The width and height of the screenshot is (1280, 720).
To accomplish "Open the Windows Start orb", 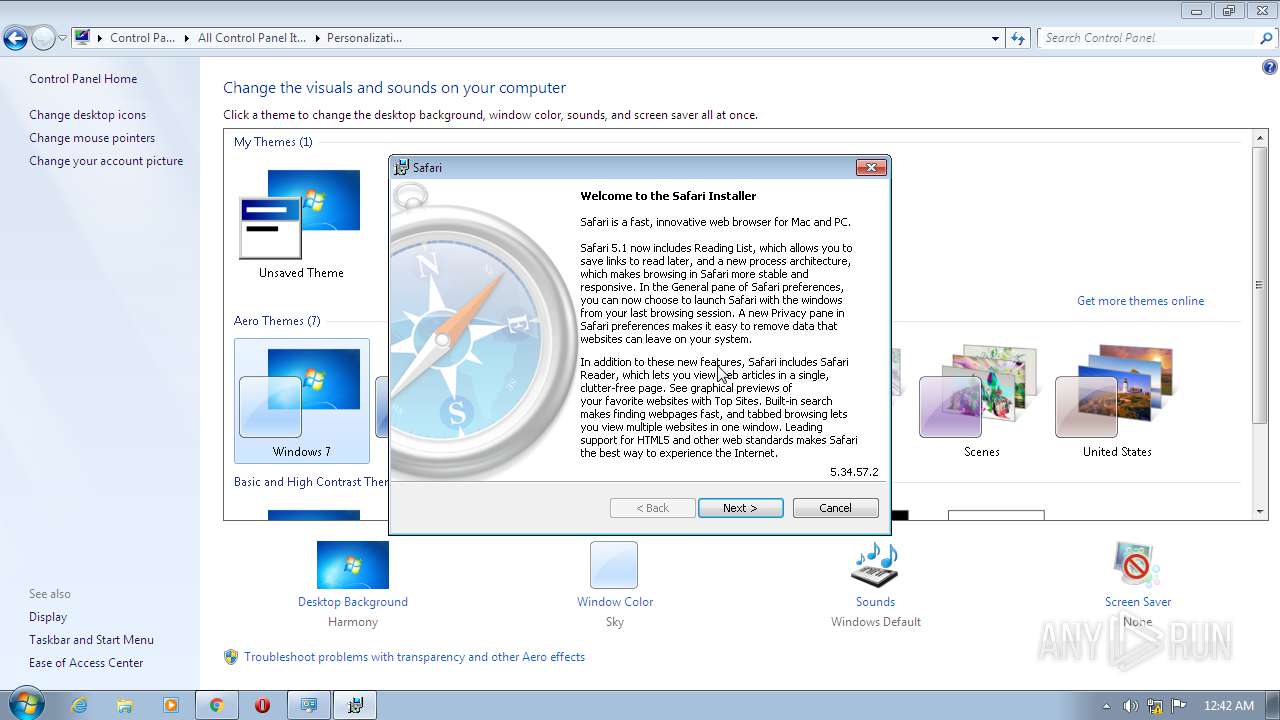I will pyautogui.click(x=25, y=704).
